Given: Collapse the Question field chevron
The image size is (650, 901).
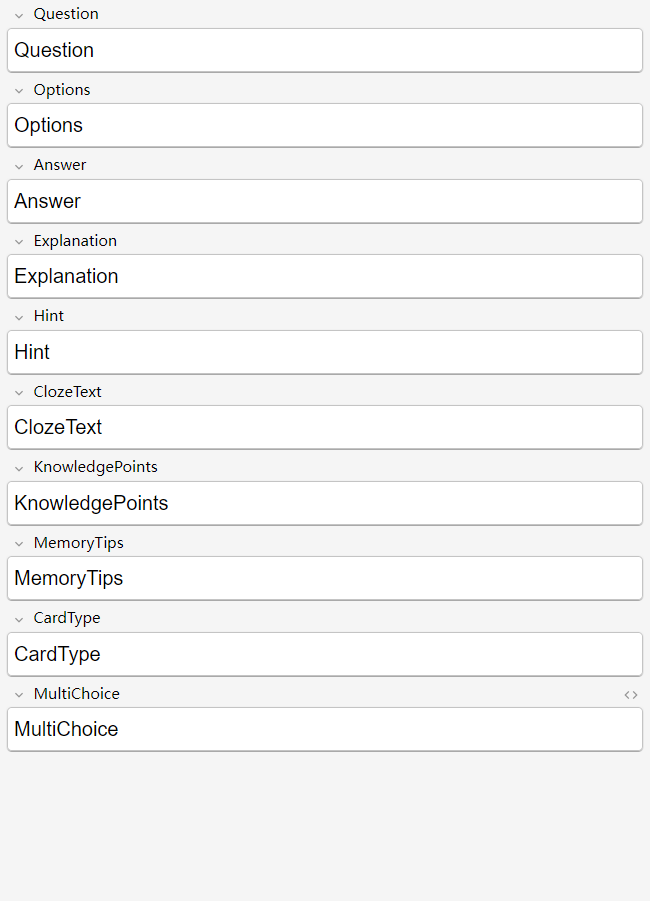Looking at the screenshot, I should click(x=19, y=15).
